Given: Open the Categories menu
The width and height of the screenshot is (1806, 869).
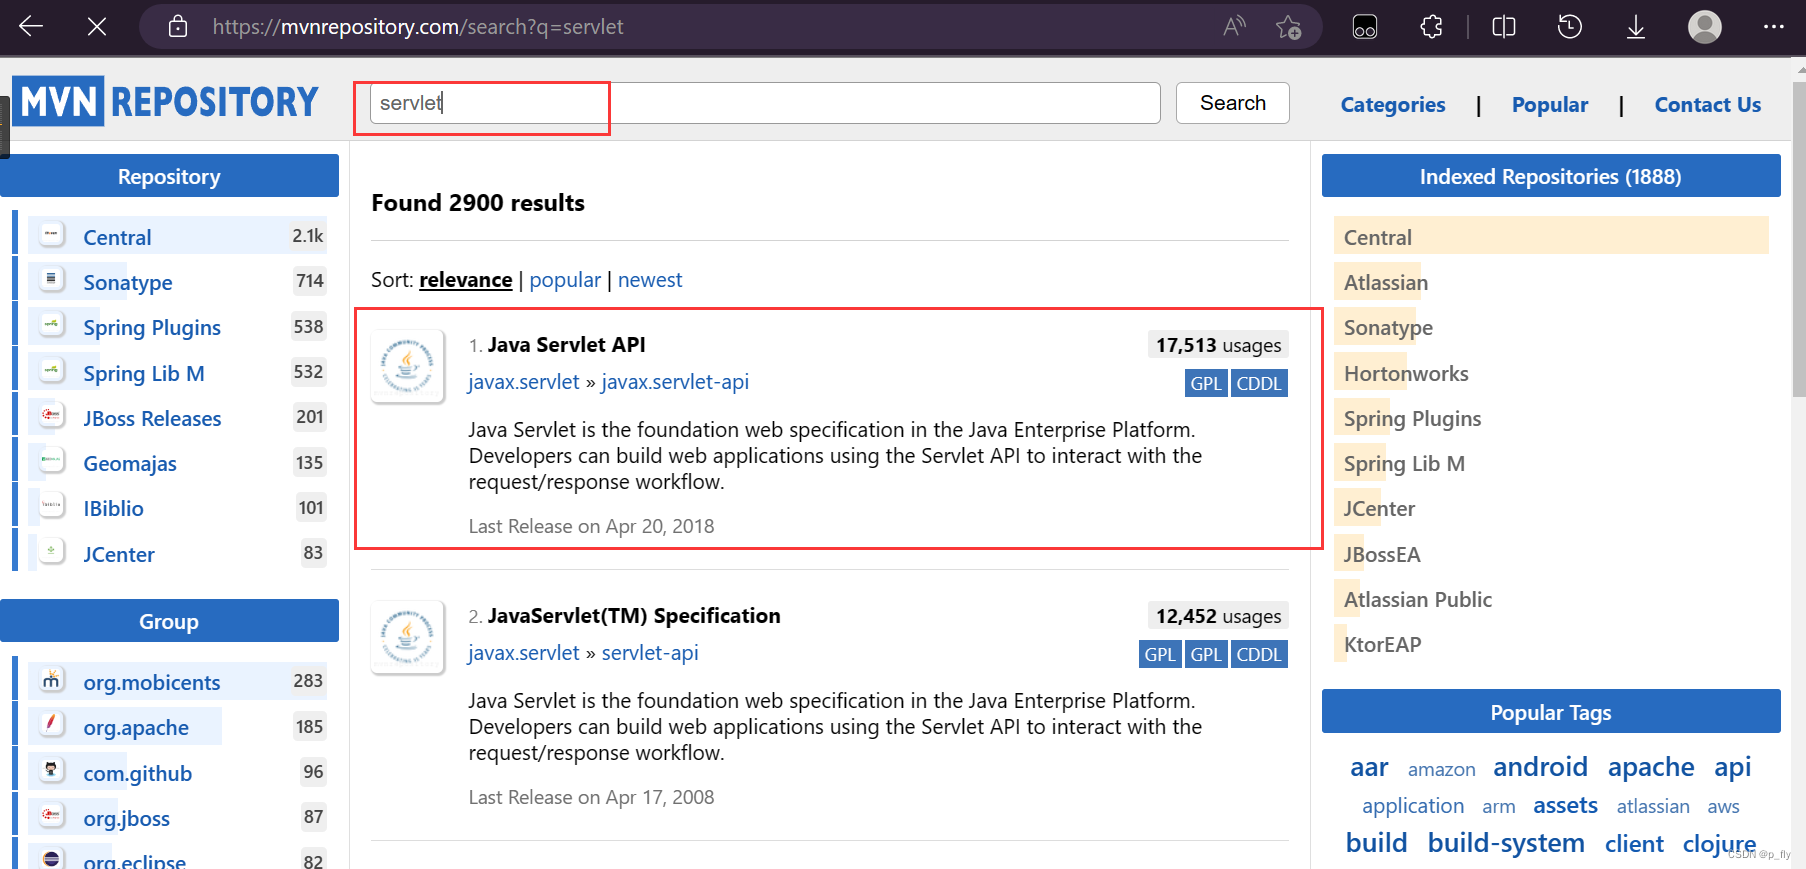Looking at the screenshot, I should point(1393,104).
